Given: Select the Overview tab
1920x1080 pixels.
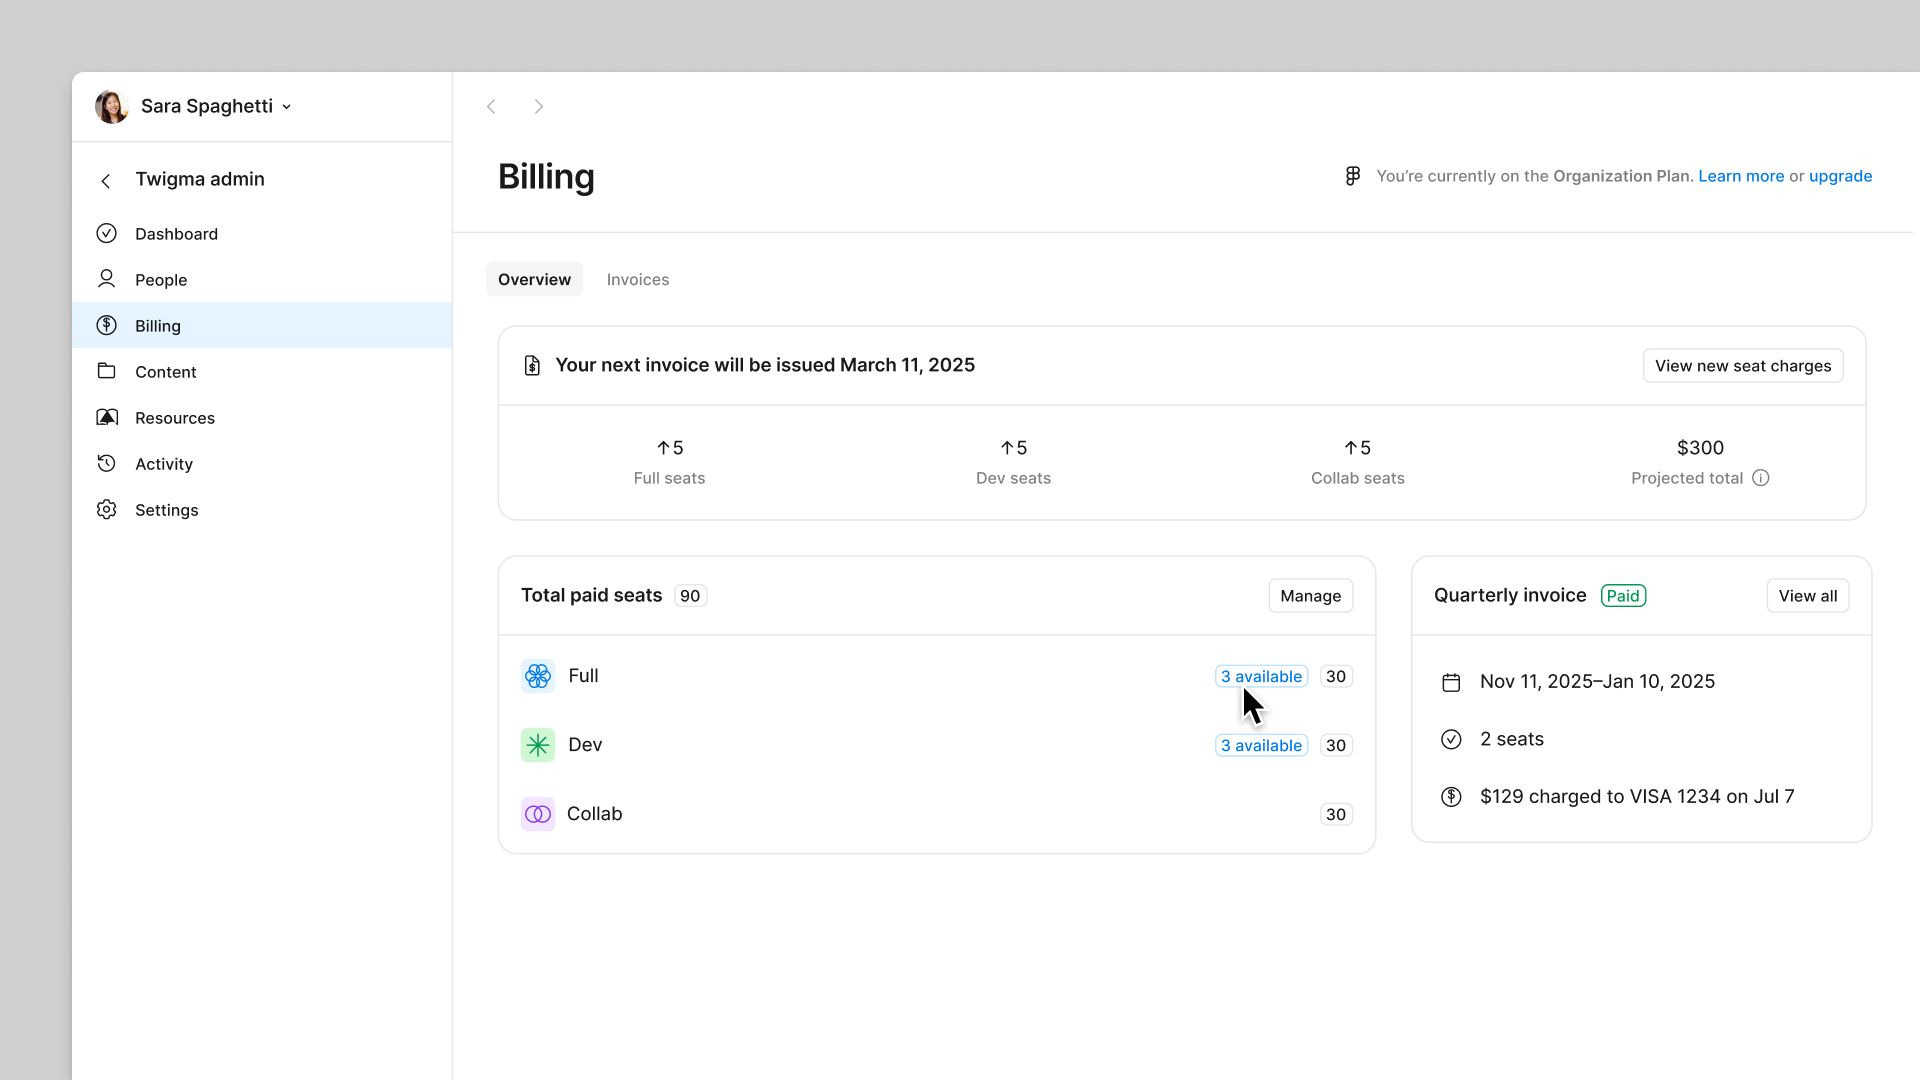Looking at the screenshot, I should [534, 280].
